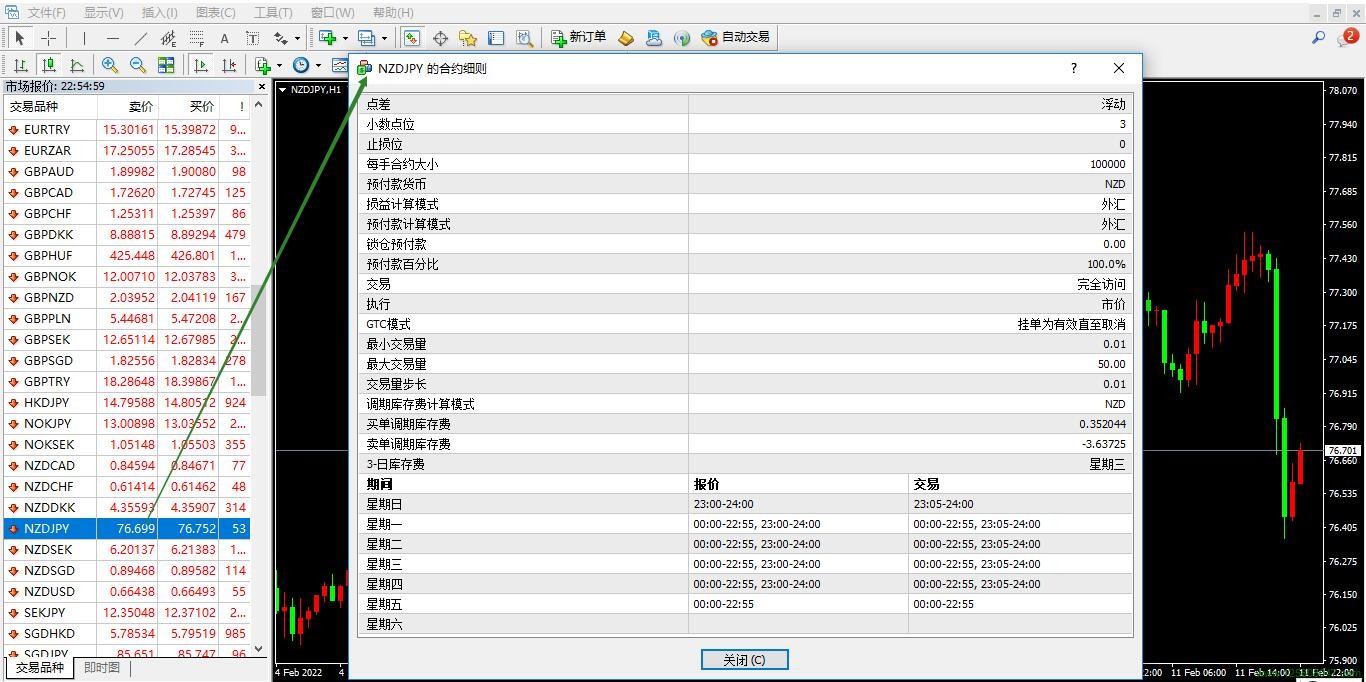Select the NZDUSD symbol row
Screen dimensions: 1366x682
click(127, 592)
